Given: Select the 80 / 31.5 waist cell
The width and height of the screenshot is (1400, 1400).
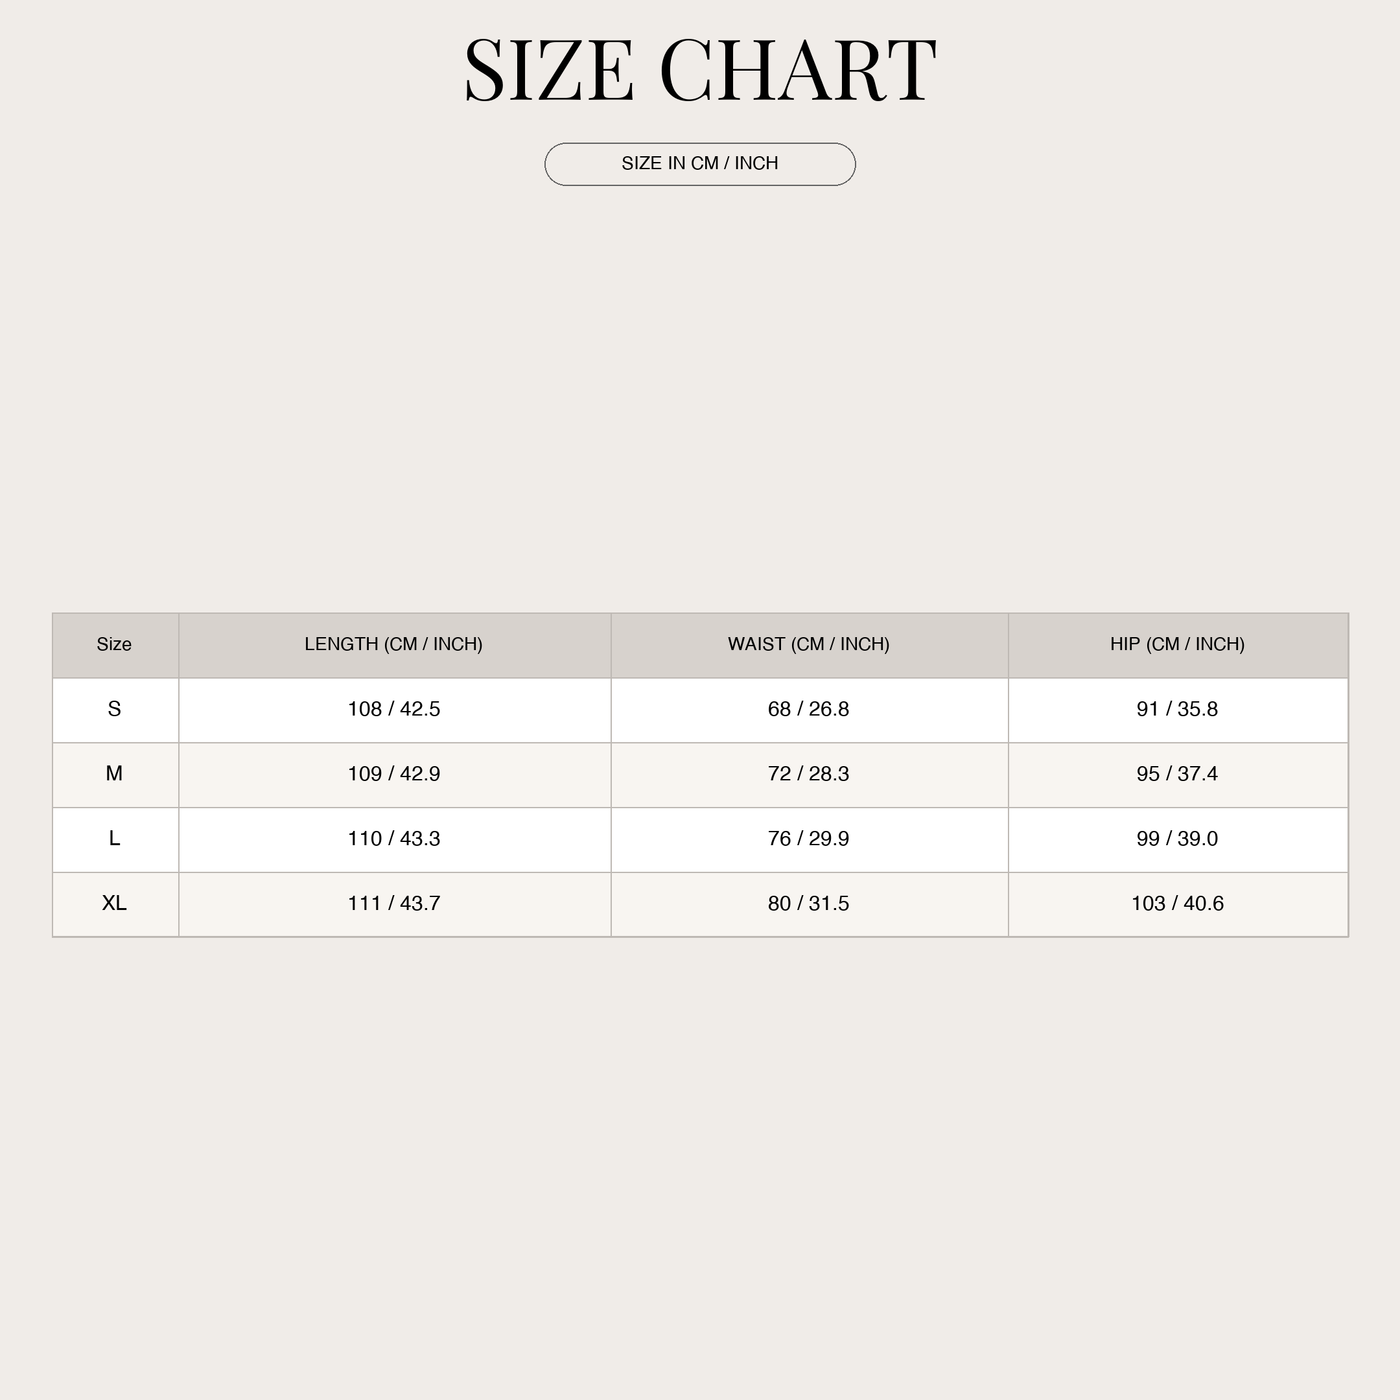Looking at the screenshot, I should (809, 904).
